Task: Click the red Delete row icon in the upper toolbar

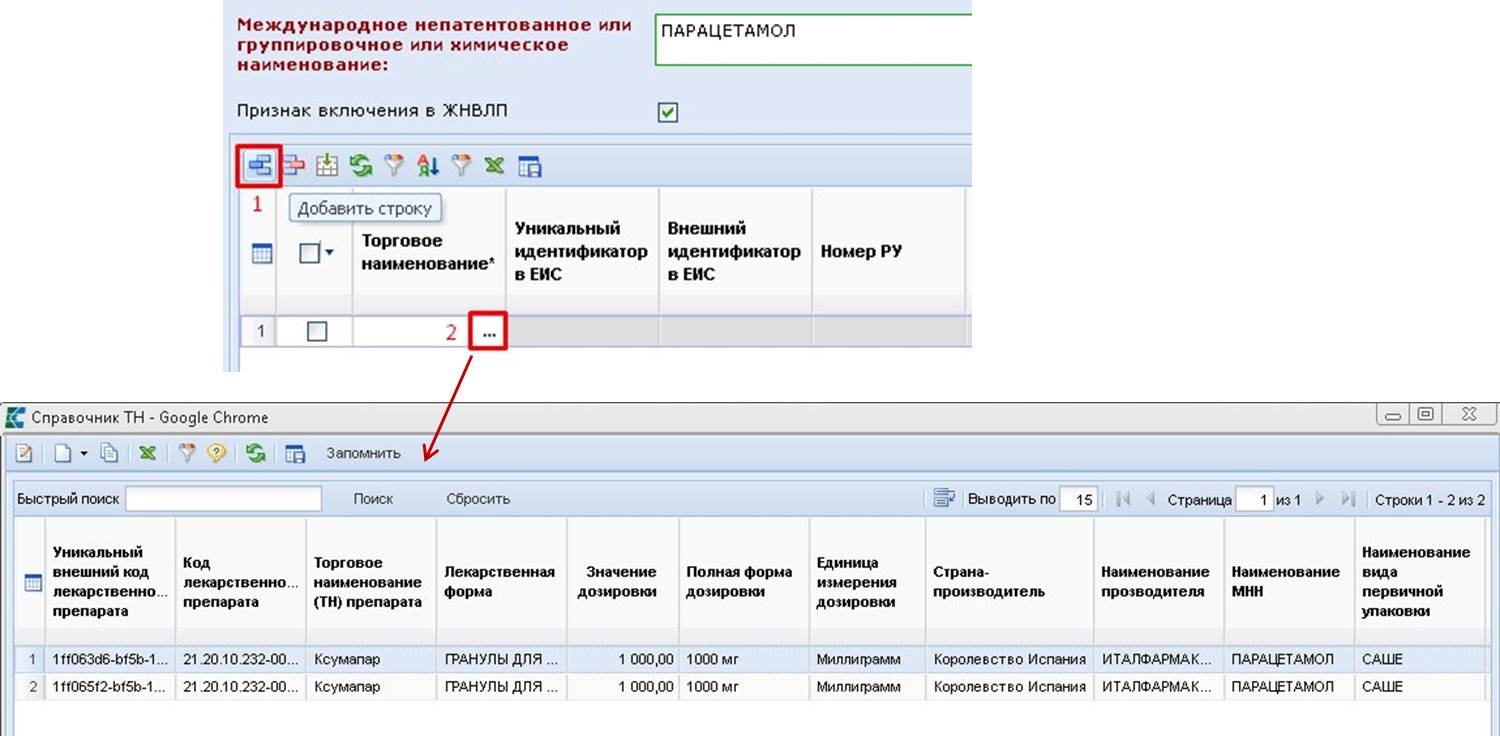Action: coord(293,166)
